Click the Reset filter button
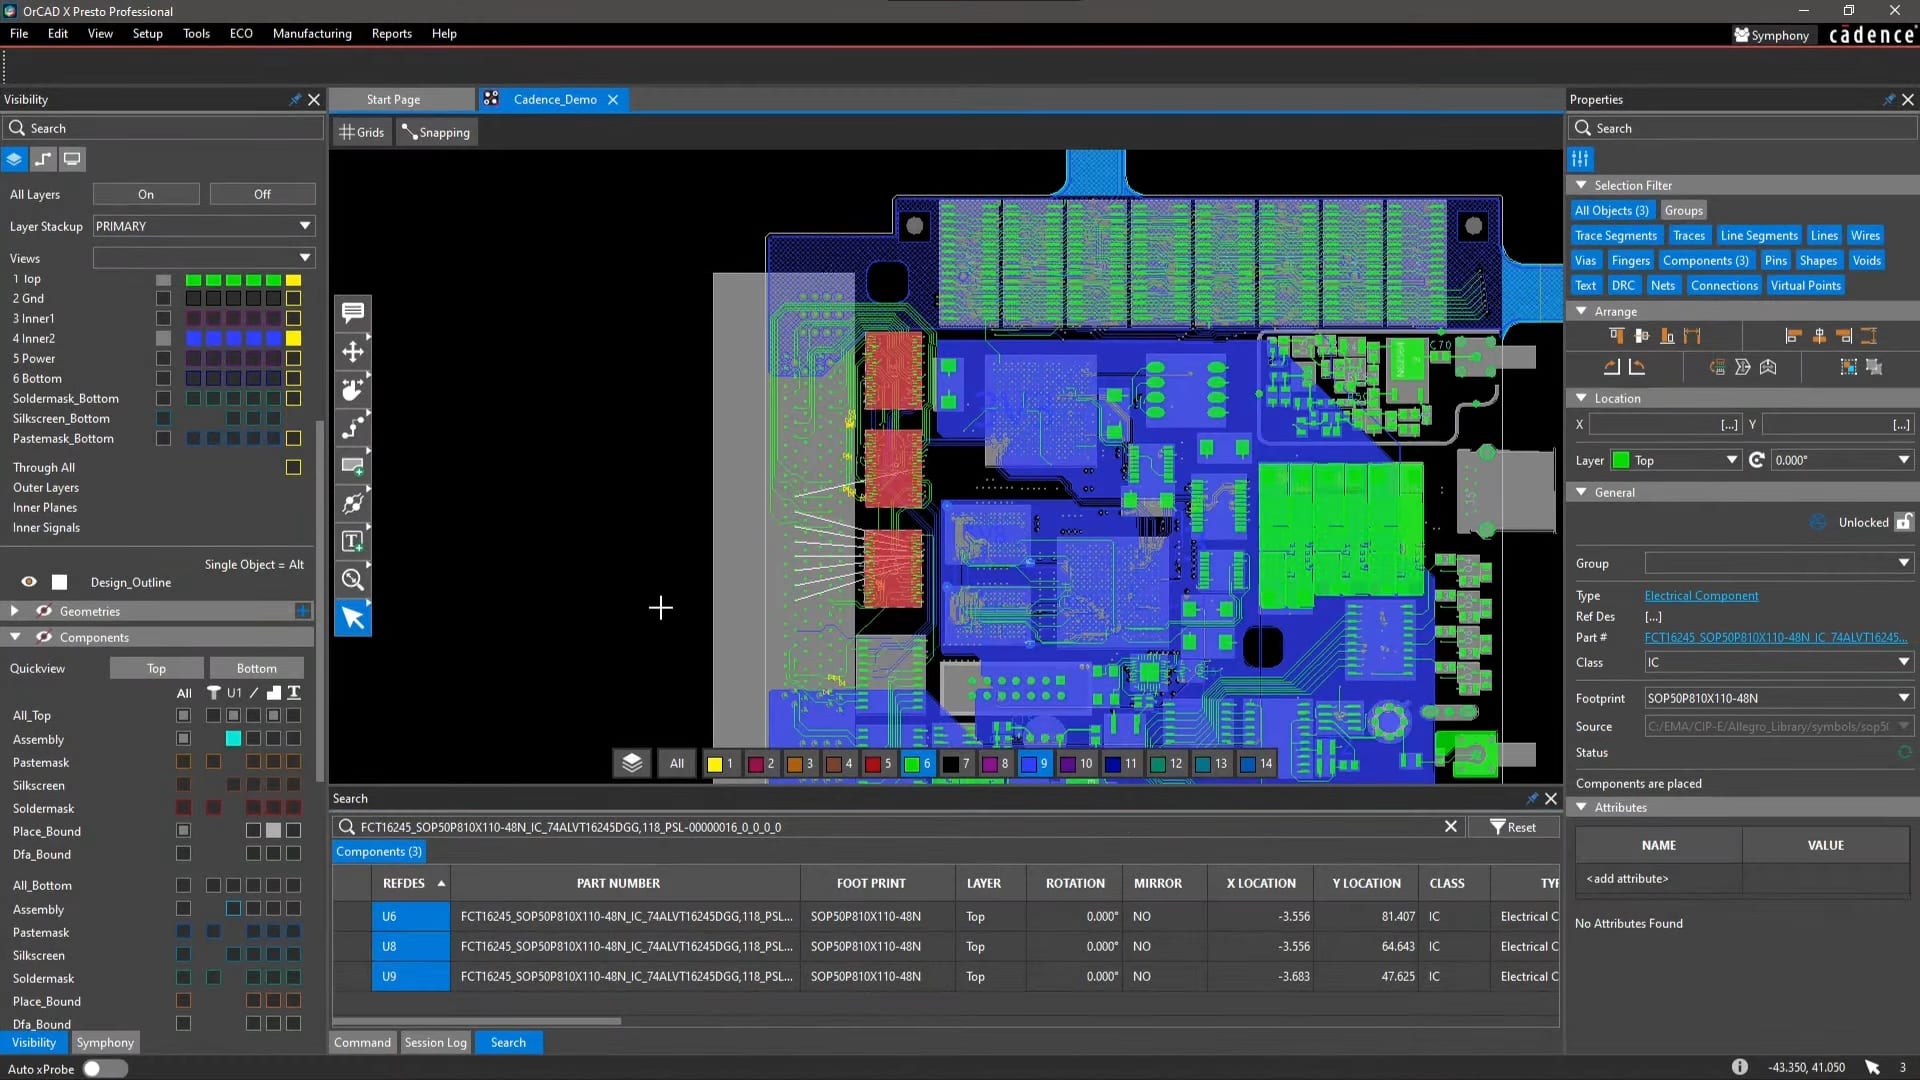 click(x=1512, y=827)
